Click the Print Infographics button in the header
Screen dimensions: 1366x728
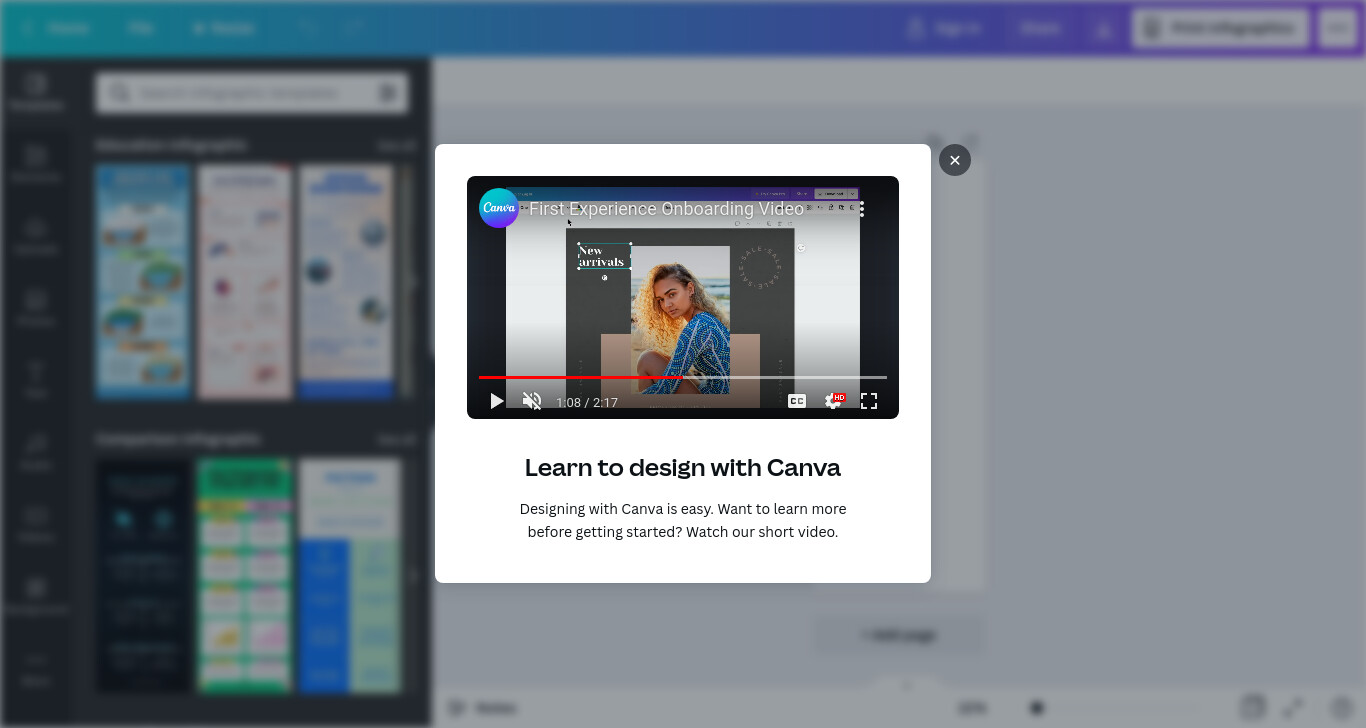(1220, 28)
